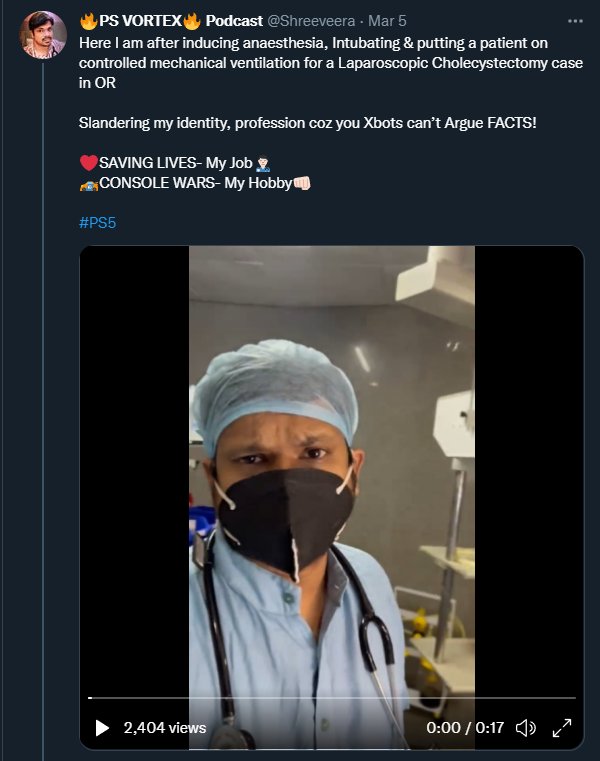
Task: Click the 2,404 views counter
Action: pos(165,728)
